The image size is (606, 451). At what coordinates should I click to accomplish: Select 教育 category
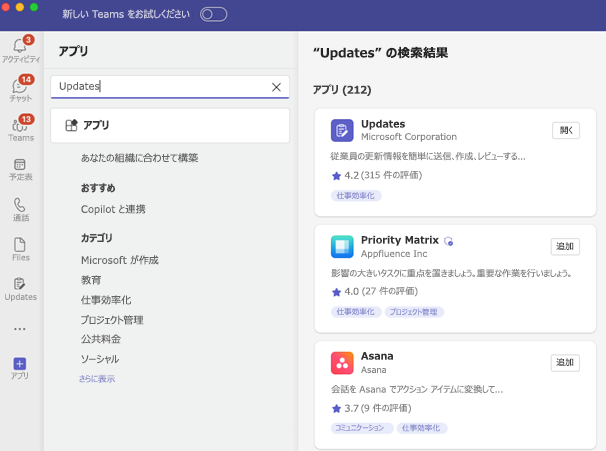(x=91, y=280)
